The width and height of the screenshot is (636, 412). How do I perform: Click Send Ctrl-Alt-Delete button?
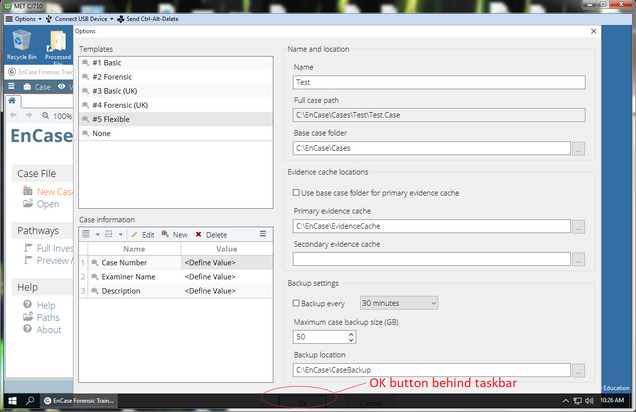[x=160, y=19]
